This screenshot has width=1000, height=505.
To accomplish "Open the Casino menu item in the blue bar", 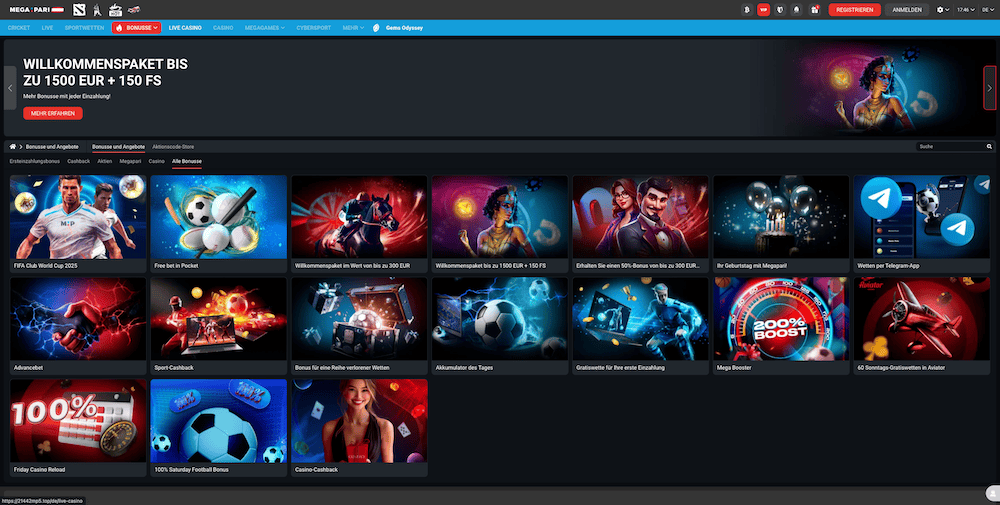I will (223, 28).
